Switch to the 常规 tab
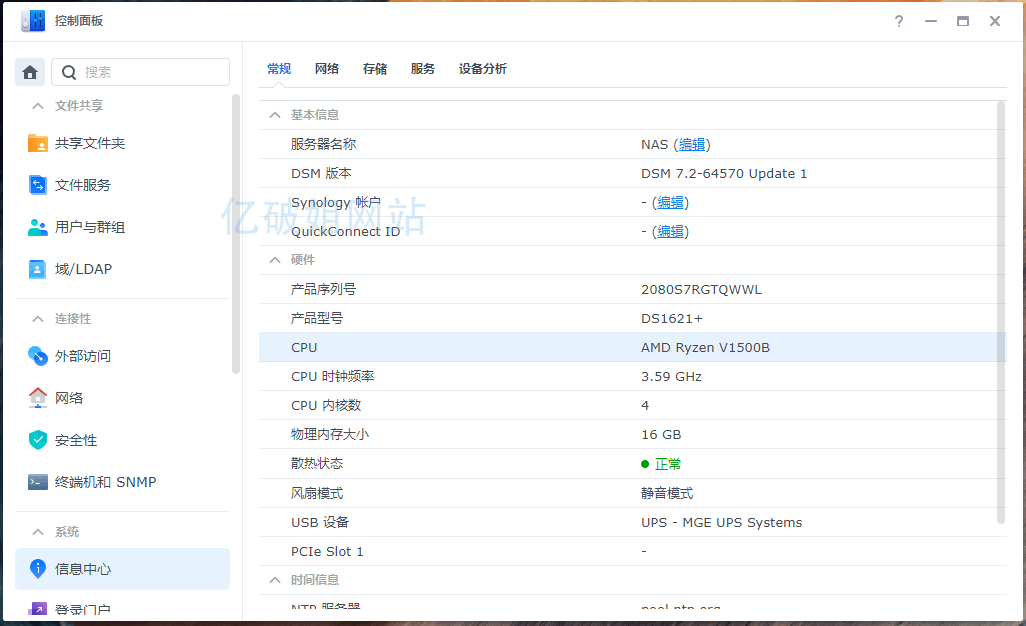Viewport: 1026px width, 626px height. 279,69
